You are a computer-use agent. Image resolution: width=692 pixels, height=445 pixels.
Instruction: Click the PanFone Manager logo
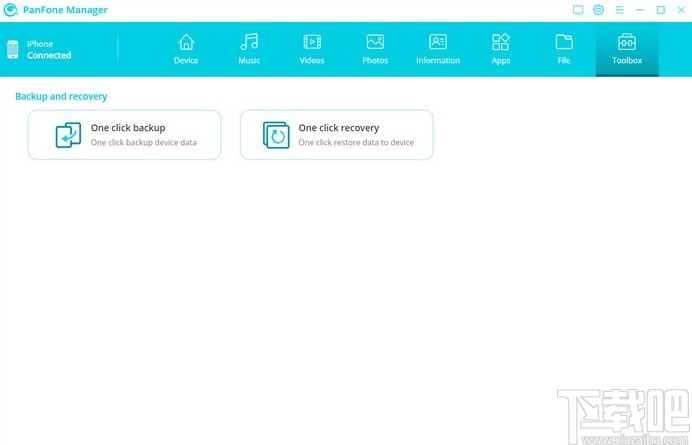click(10, 10)
